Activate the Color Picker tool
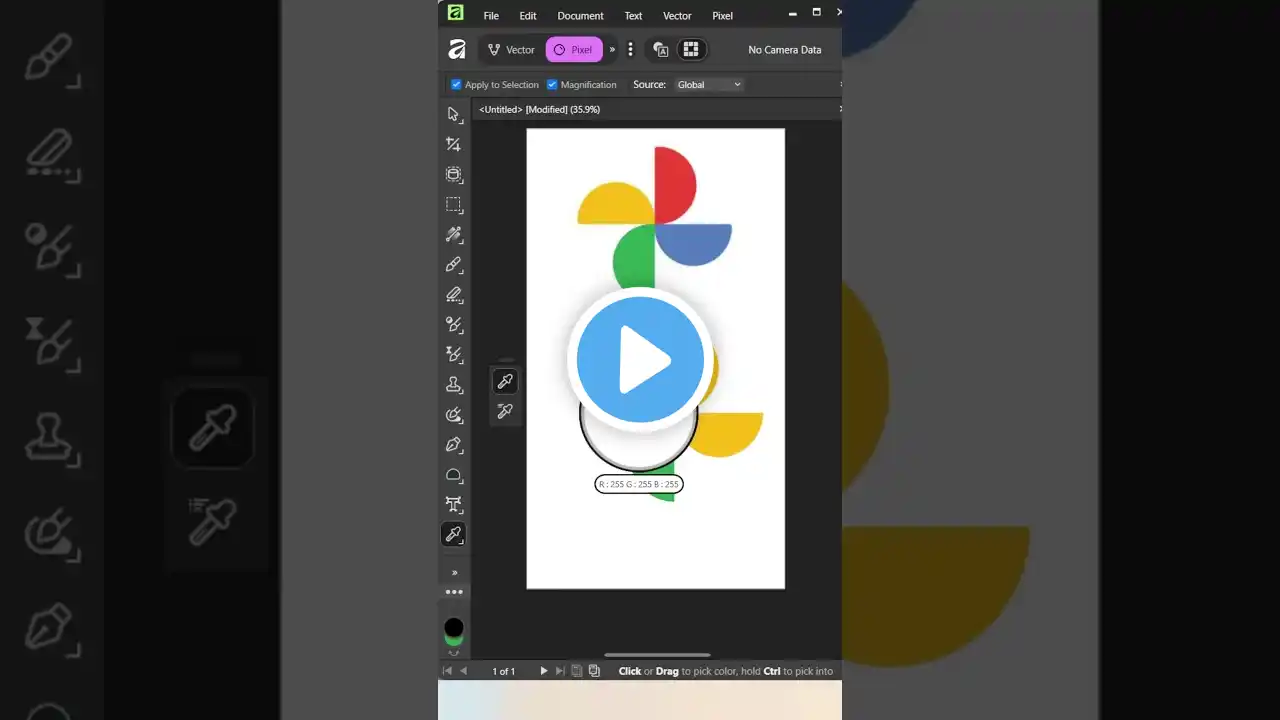1280x720 pixels. [x=454, y=534]
